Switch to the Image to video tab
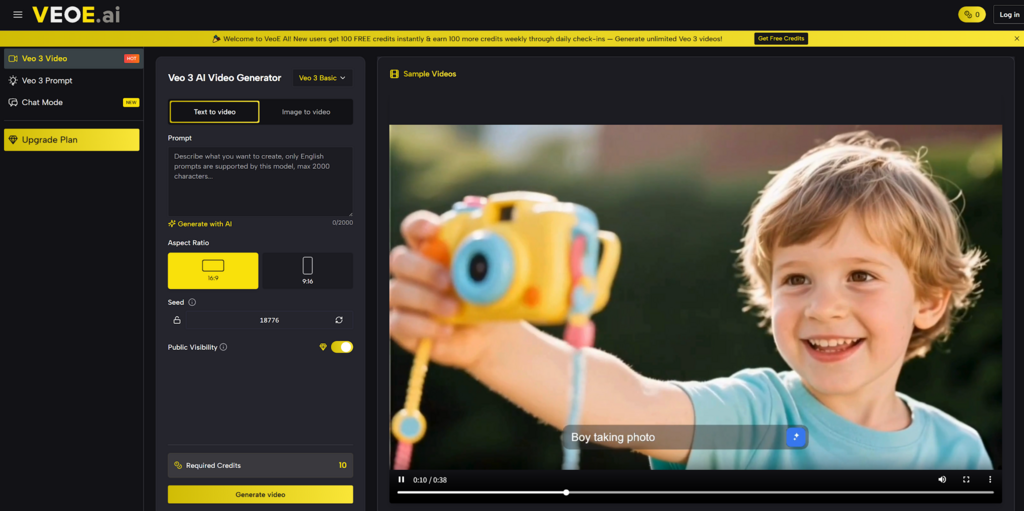The image size is (1024, 511). pos(306,112)
